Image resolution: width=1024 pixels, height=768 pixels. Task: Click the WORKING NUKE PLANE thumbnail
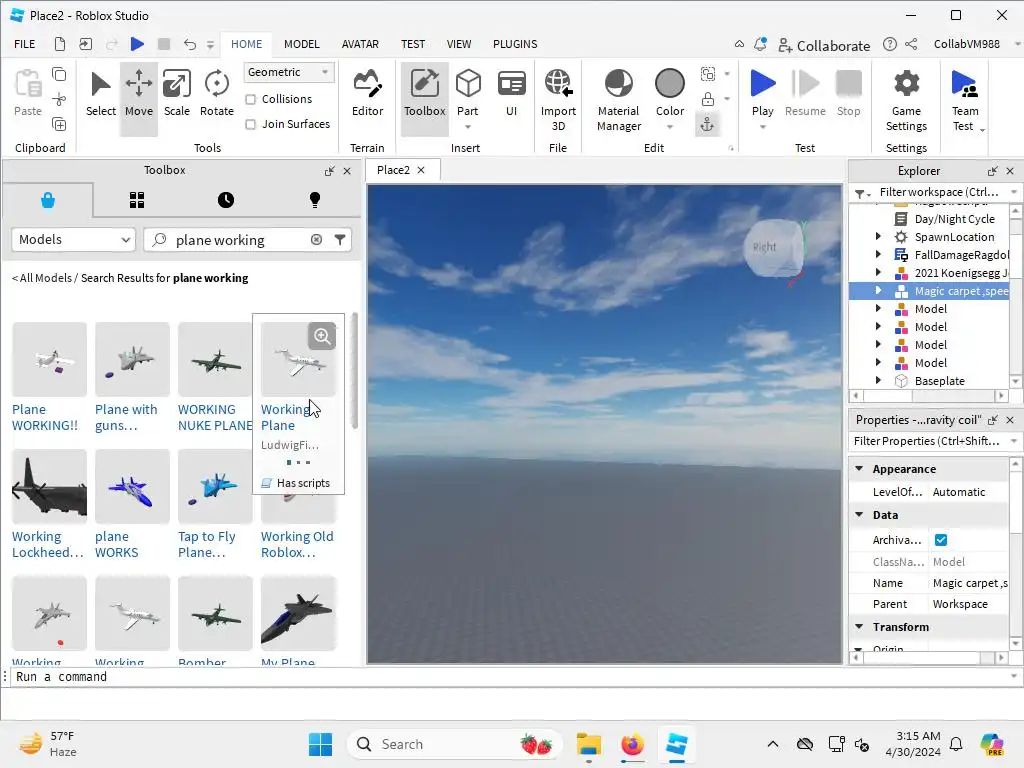point(215,359)
